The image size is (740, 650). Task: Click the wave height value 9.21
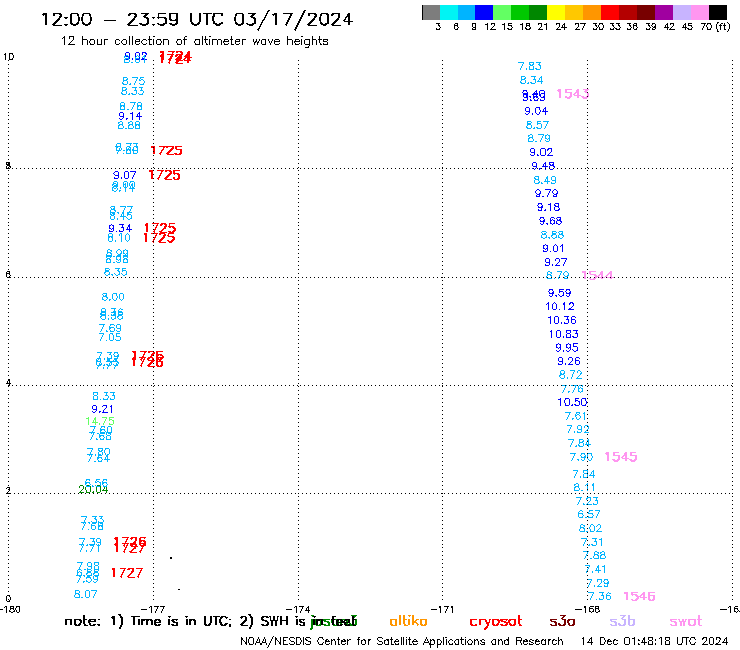[x=102, y=409]
